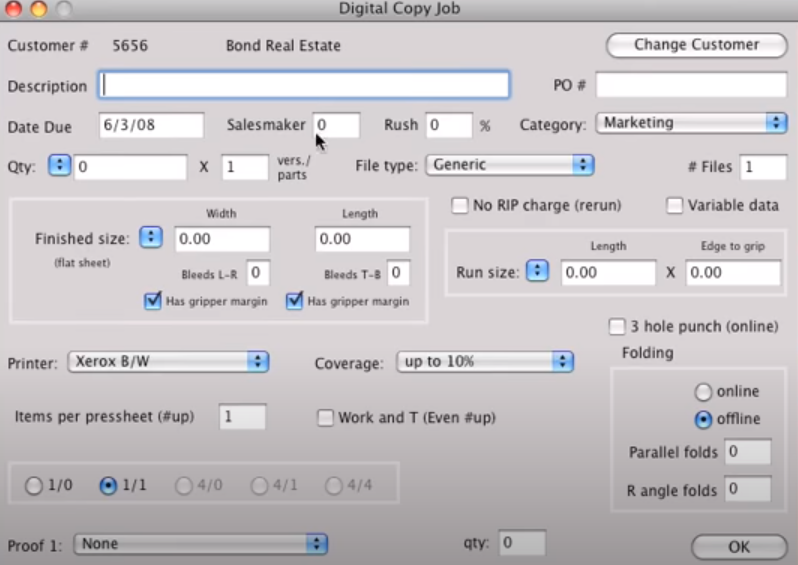Edit the Run size Length field
The width and height of the screenshot is (798, 565).
click(608, 273)
